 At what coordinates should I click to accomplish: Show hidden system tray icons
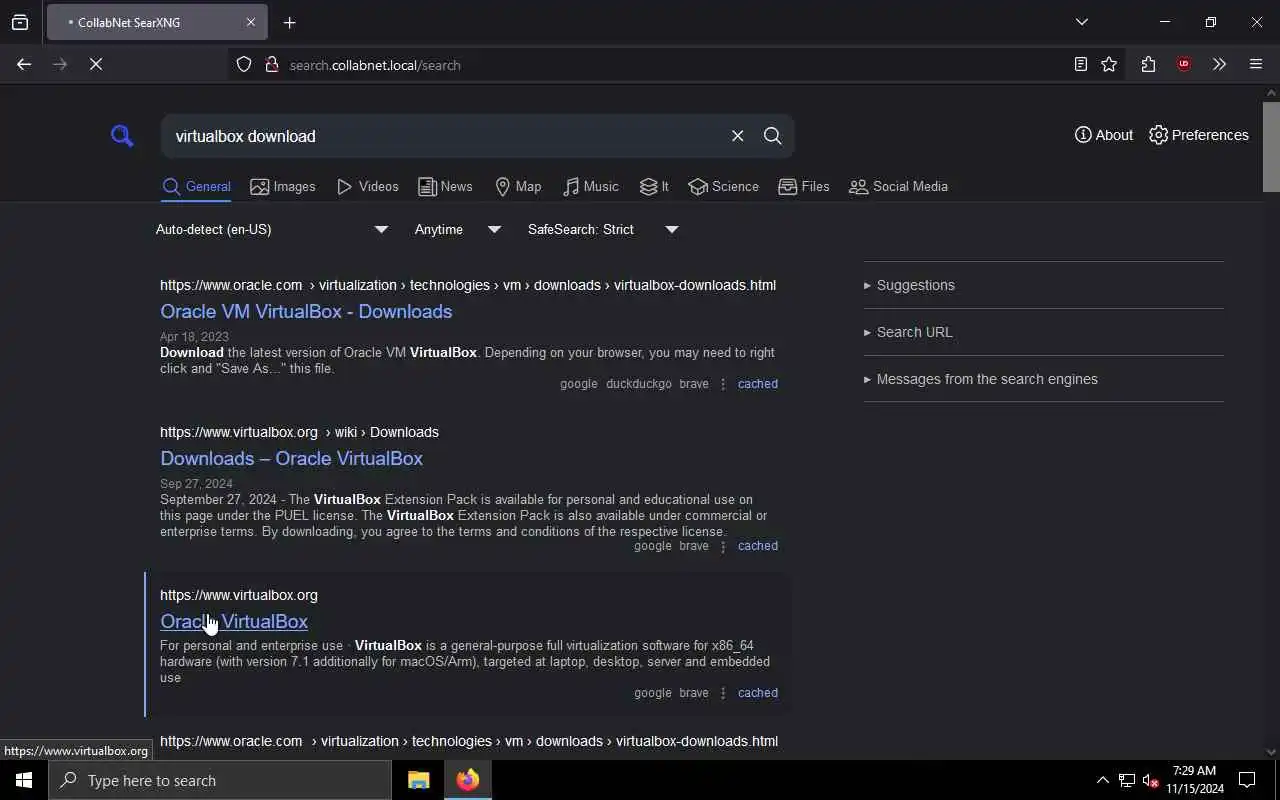point(1103,781)
